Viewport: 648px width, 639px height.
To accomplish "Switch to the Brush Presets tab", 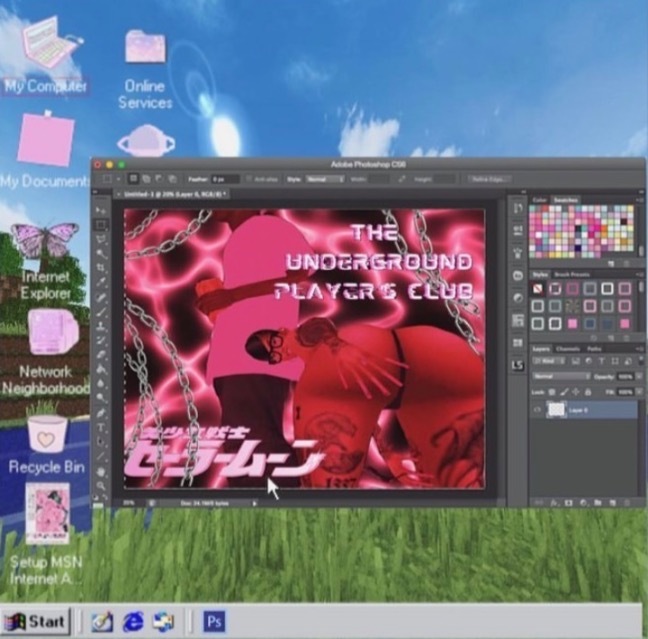I will click(x=573, y=274).
